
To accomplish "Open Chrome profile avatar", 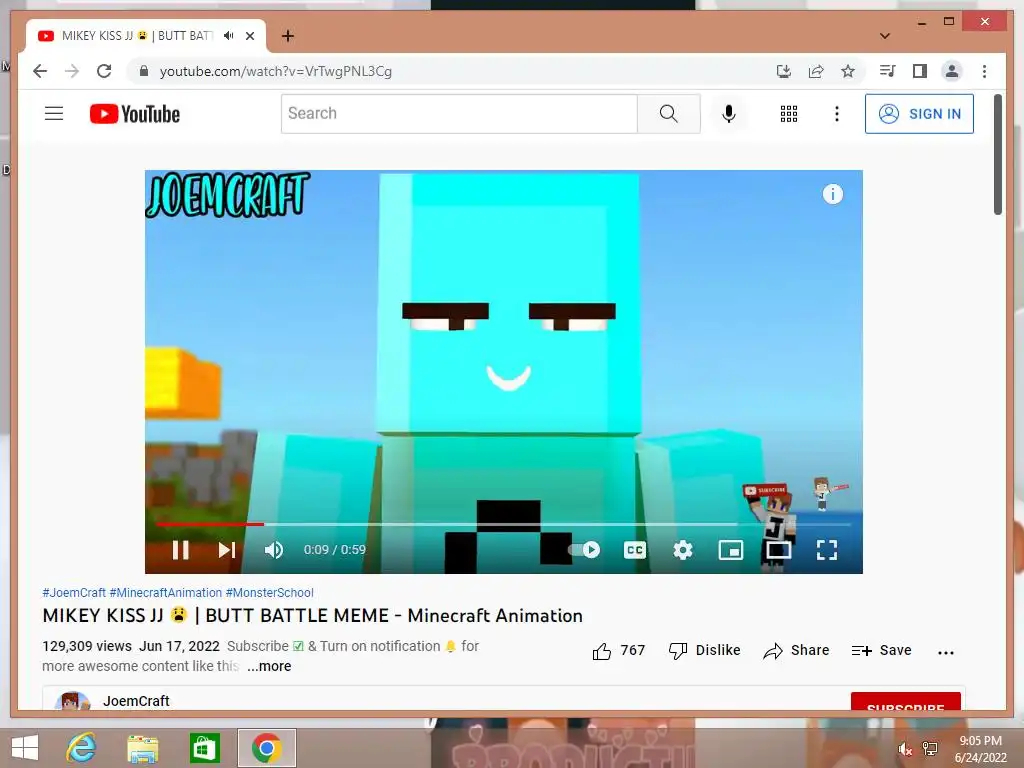I will 952,71.
